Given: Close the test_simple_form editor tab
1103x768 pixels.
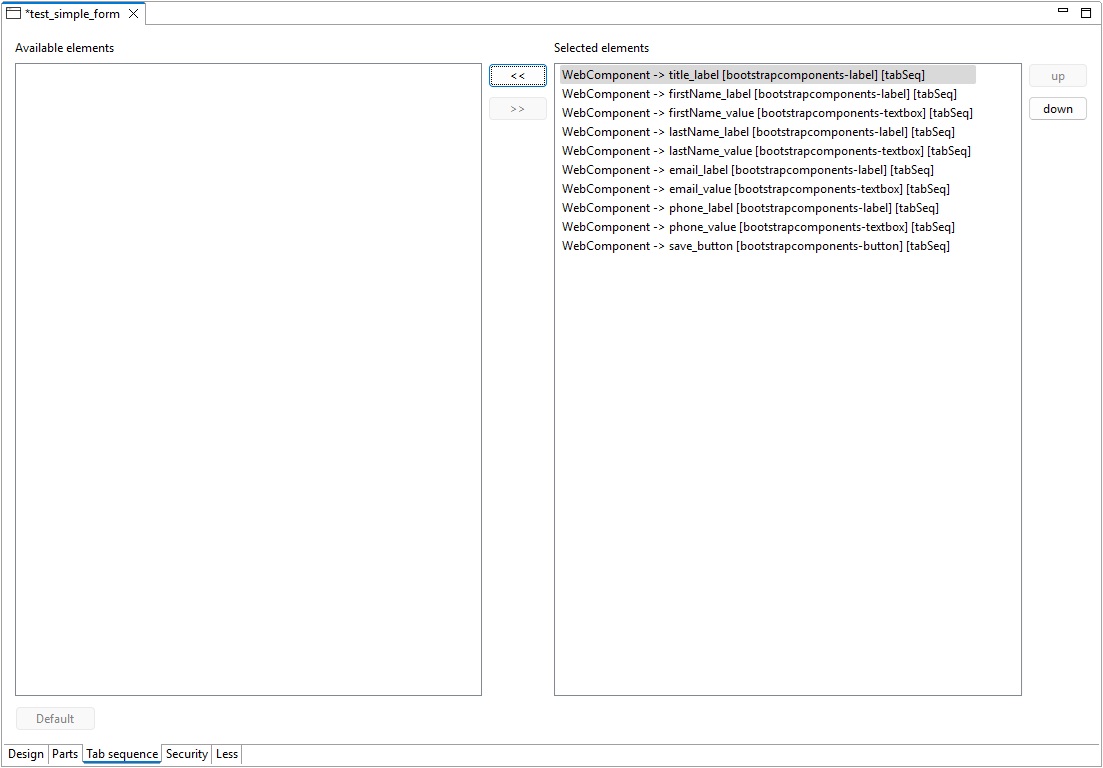Looking at the screenshot, I should pyautogui.click(x=133, y=13).
